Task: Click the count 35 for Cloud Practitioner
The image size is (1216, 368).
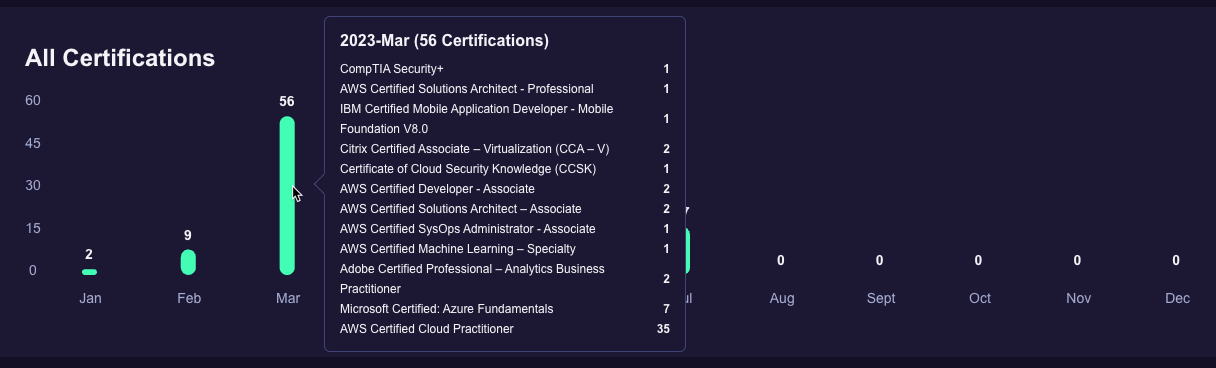Action: click(x=663, y=329)
